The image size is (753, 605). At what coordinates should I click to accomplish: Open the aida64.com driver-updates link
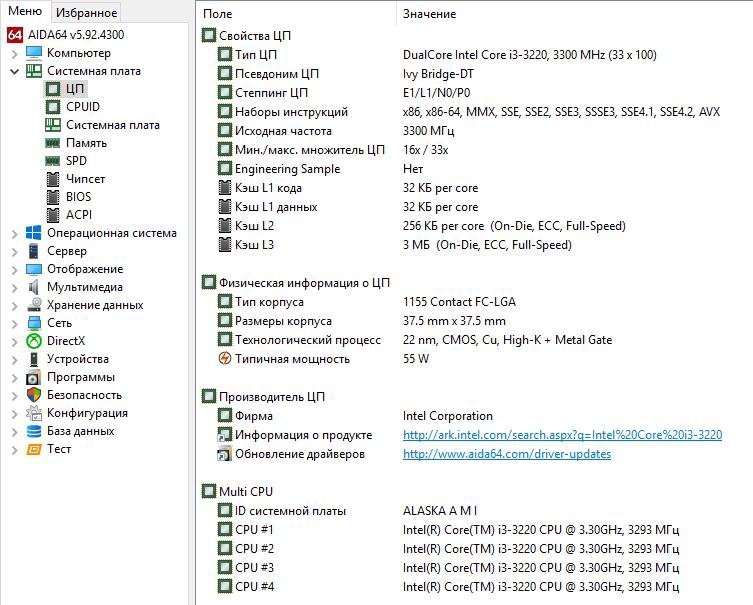click(x=507, y=454)
